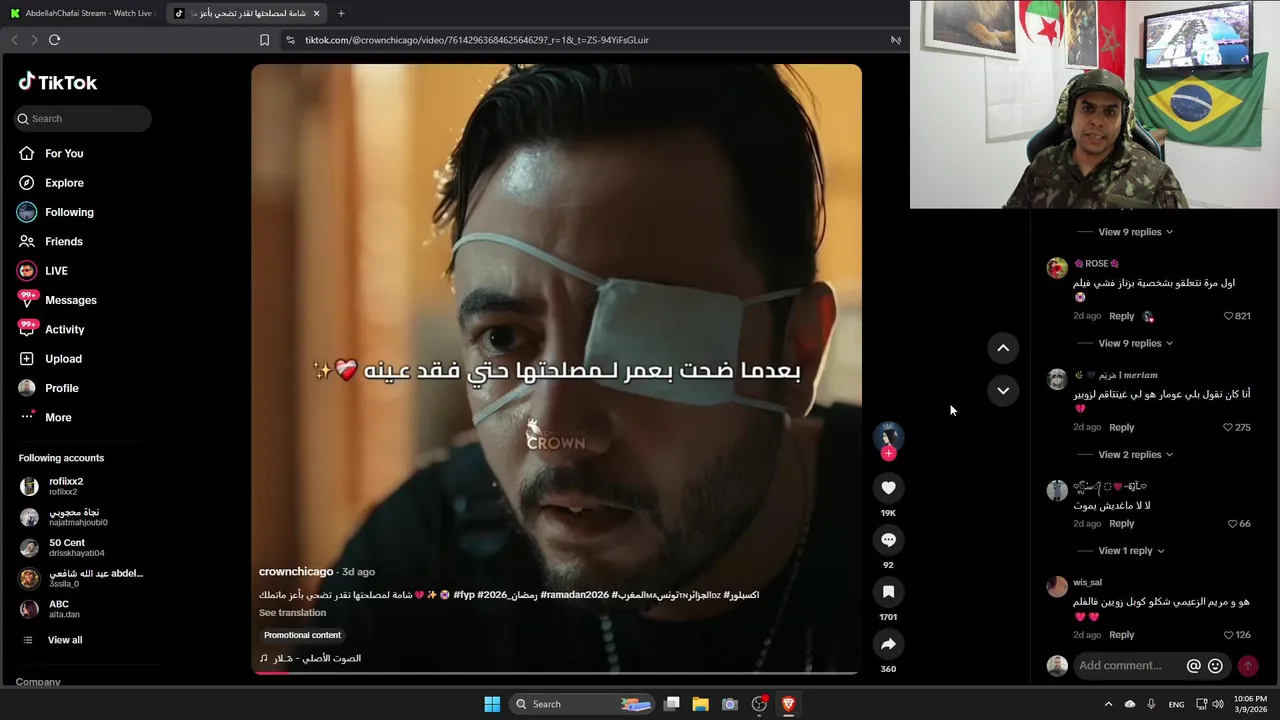Expand View 1 reply
Image resolution: width=1280 pixels, height=720 pixels.
coord(1131,551)
